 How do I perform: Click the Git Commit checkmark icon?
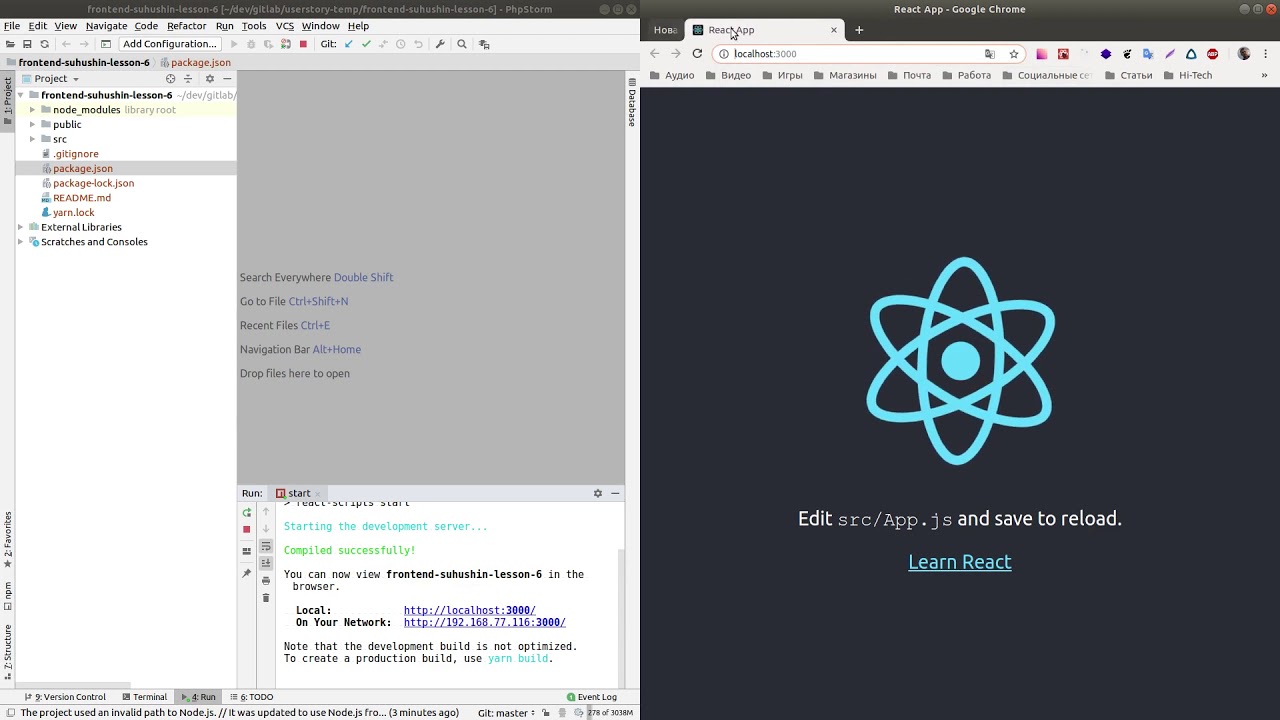click(x=366, y=44)
